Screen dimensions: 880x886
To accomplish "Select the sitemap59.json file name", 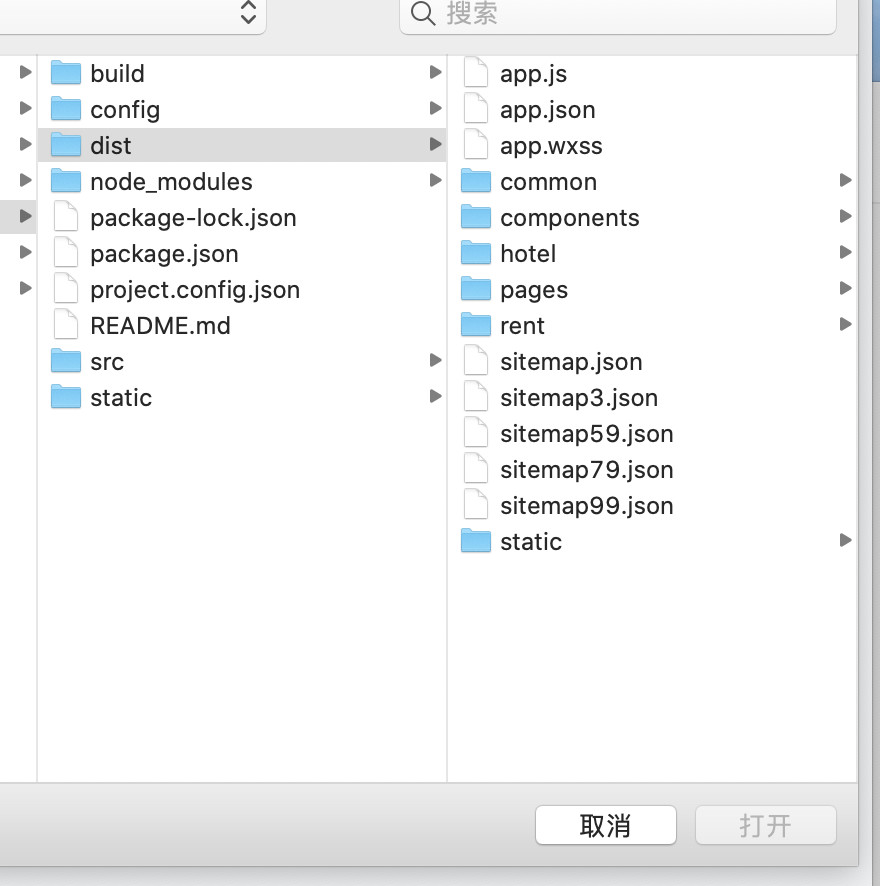I will pyautogui.click(x=587, y=434).
